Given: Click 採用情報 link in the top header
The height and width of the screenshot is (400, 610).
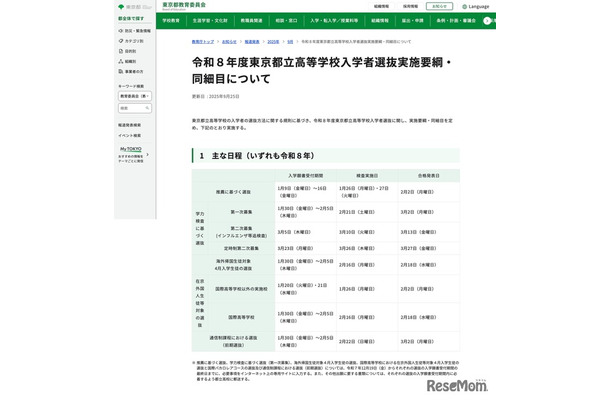Looking at the screenshot, I should 410,7.
